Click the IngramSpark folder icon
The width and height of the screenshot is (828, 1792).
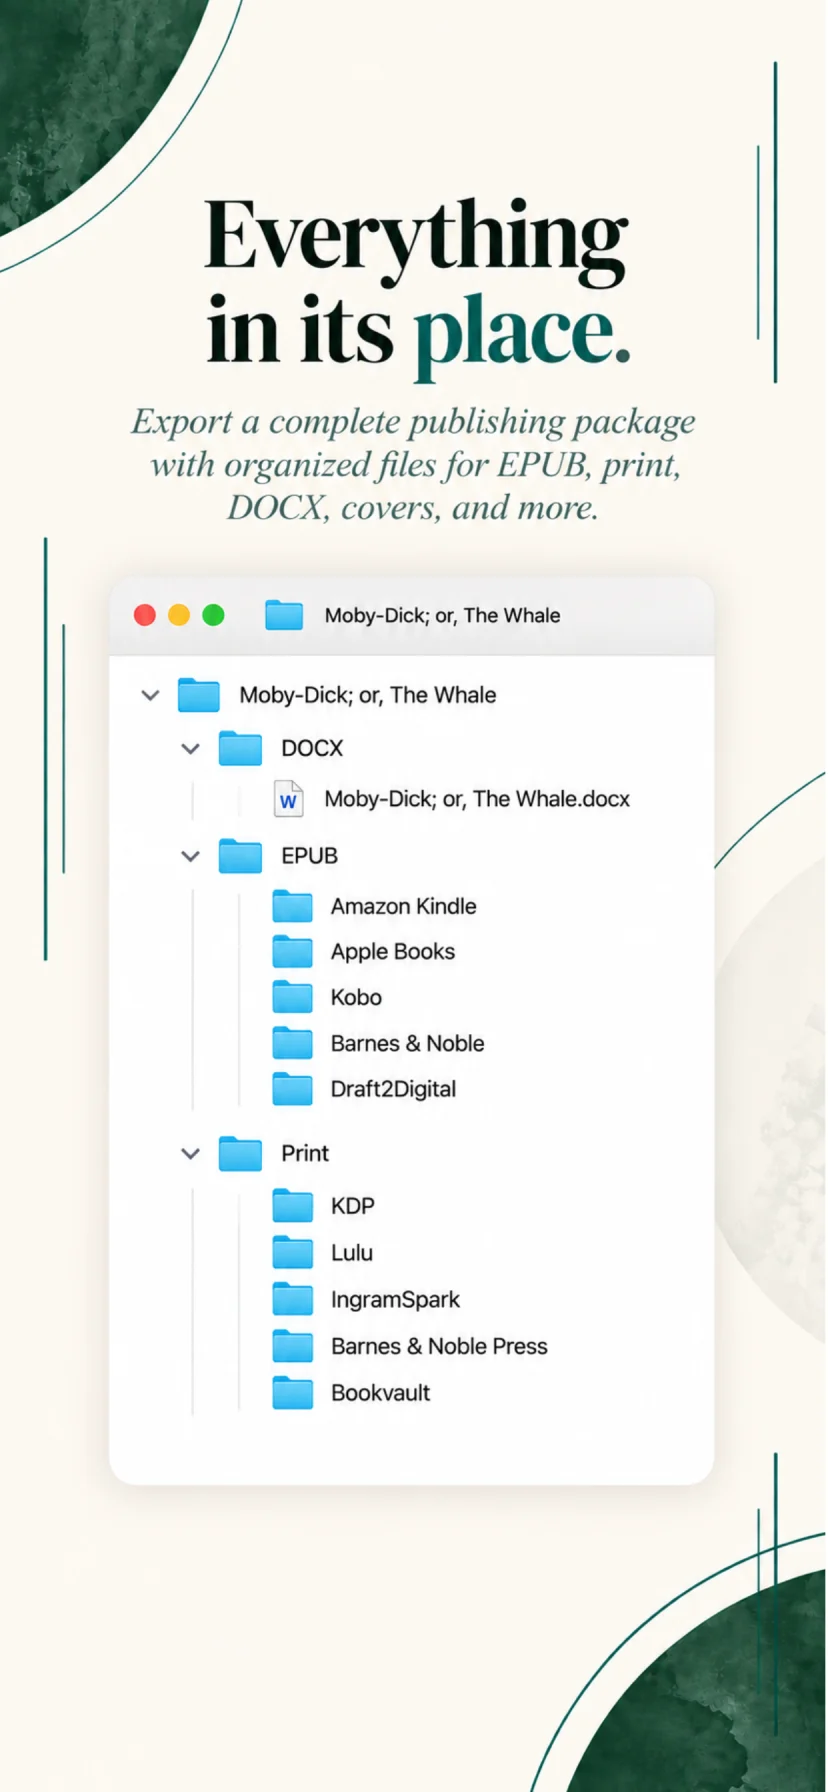(293, 1299)
